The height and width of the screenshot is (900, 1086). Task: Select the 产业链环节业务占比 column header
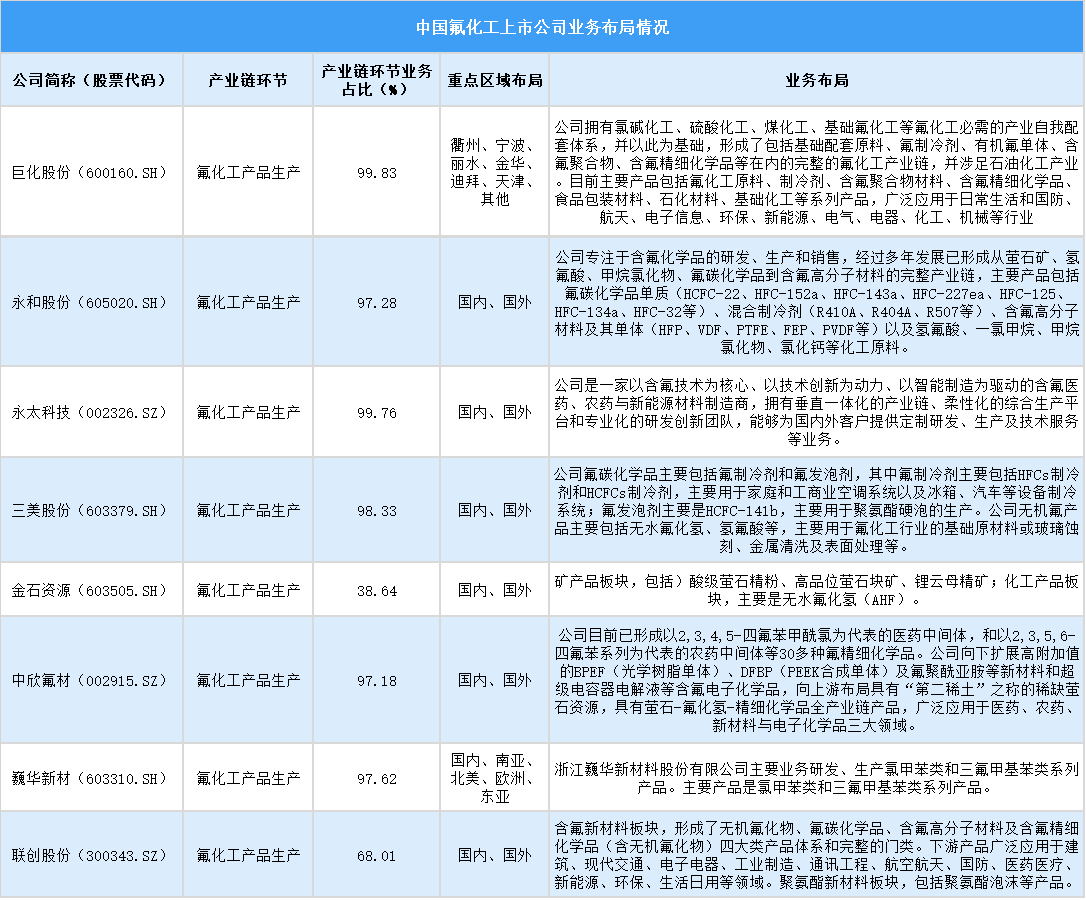376,80
